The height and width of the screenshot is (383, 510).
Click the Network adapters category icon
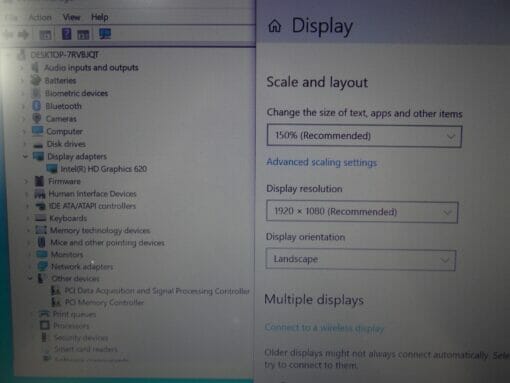(43, 266)
